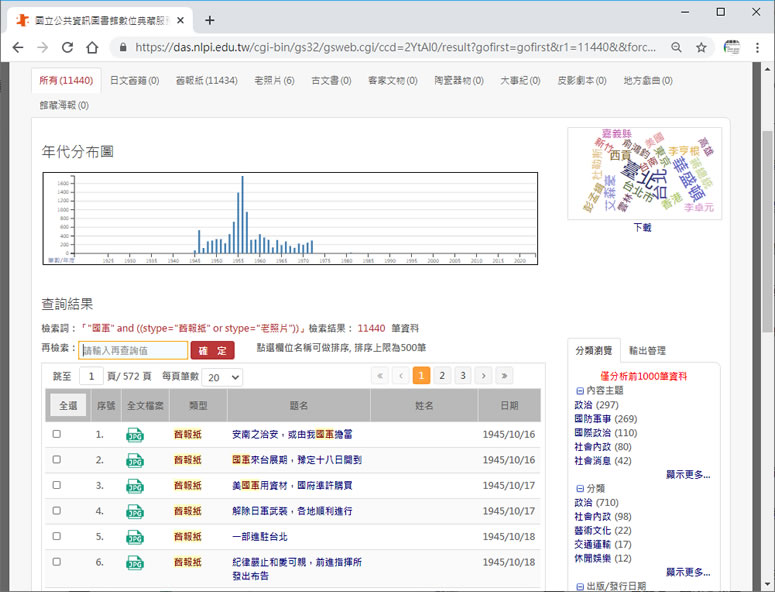Click the browser address bar URL
Screen dimensions: 775x592
click(x=395, y=47)
